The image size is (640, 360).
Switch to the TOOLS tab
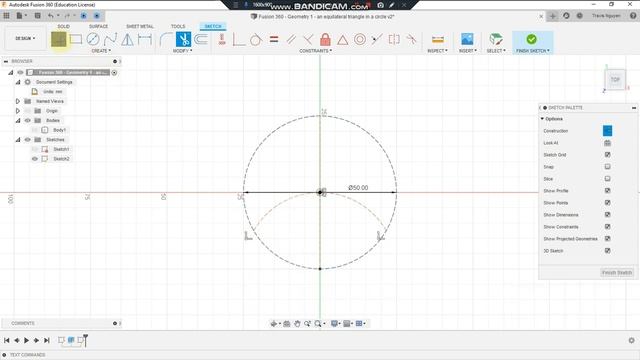pyautogui.click(x=178, y=26)
